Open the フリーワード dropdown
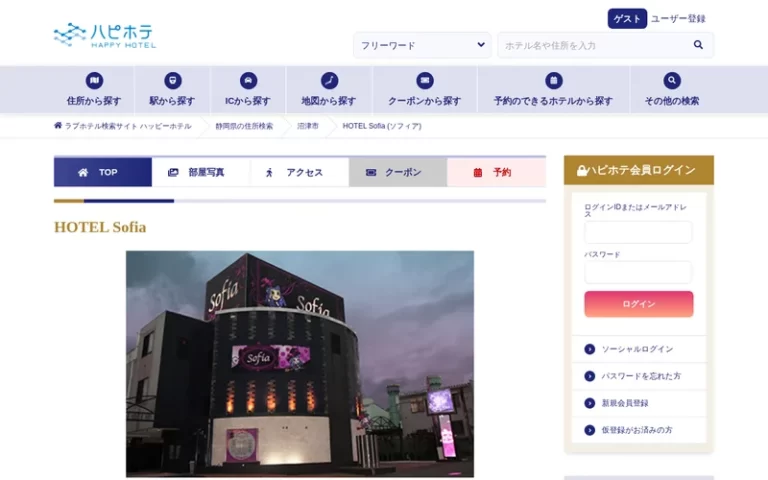The width and height of the screenshot is (768, 480). pos(422,45)
